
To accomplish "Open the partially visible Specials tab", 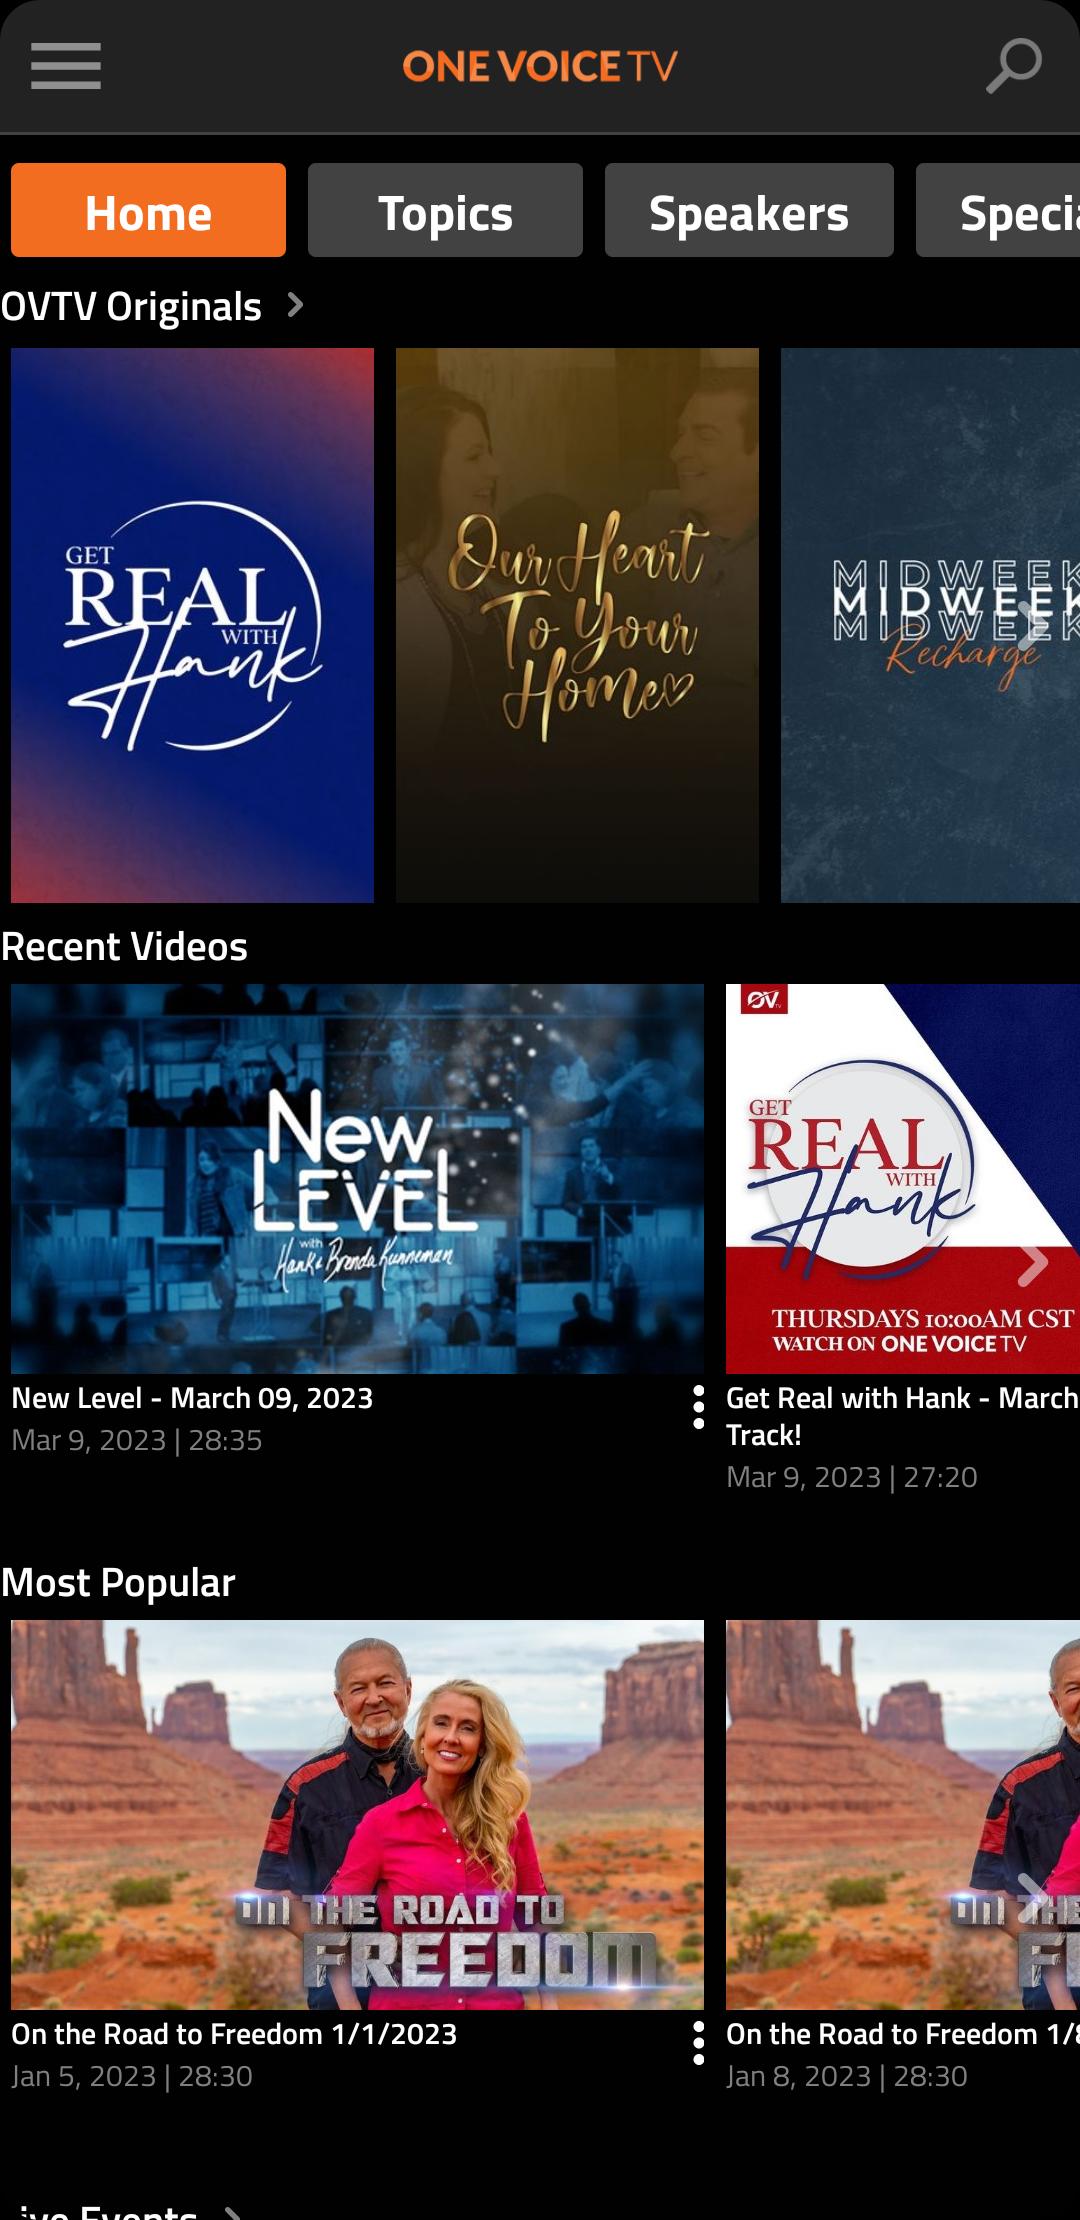I will [x=998, y=210].
